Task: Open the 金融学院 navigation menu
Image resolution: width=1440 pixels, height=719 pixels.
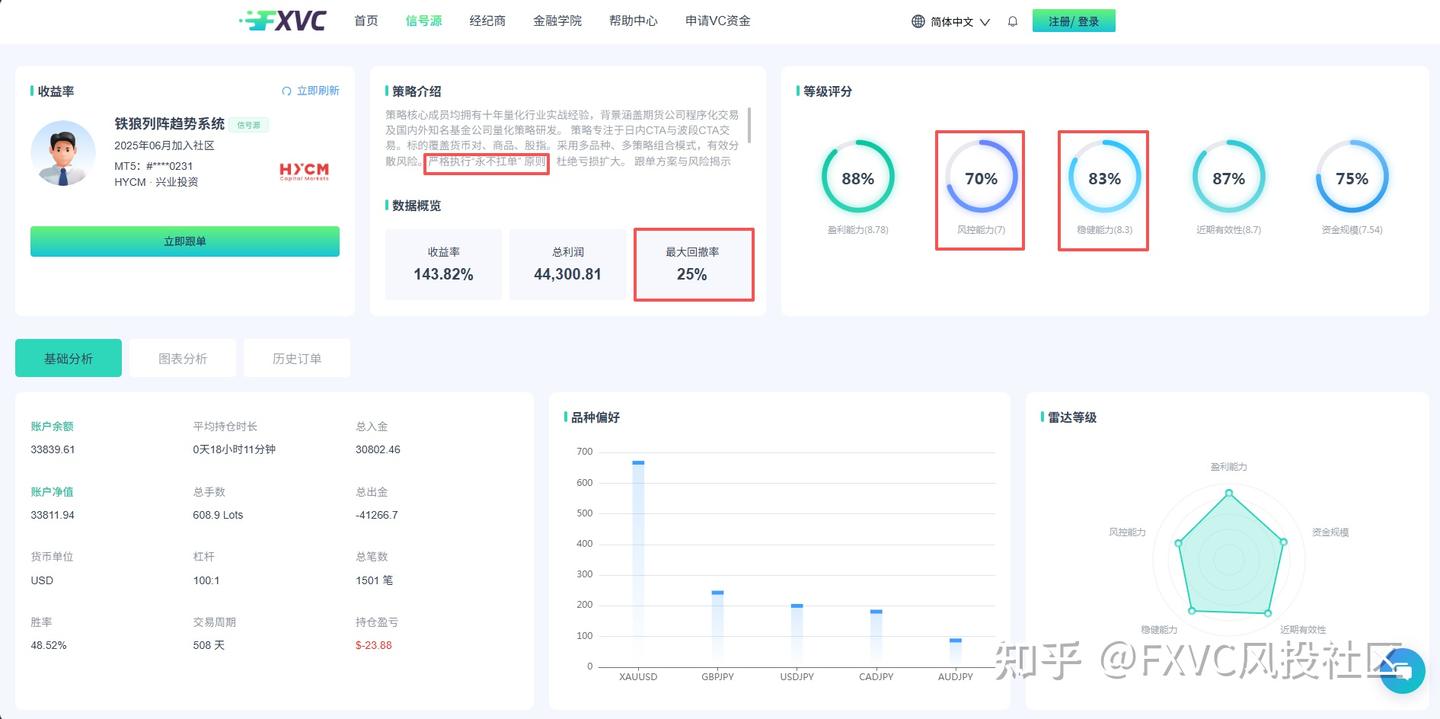Action: point(558,20)
